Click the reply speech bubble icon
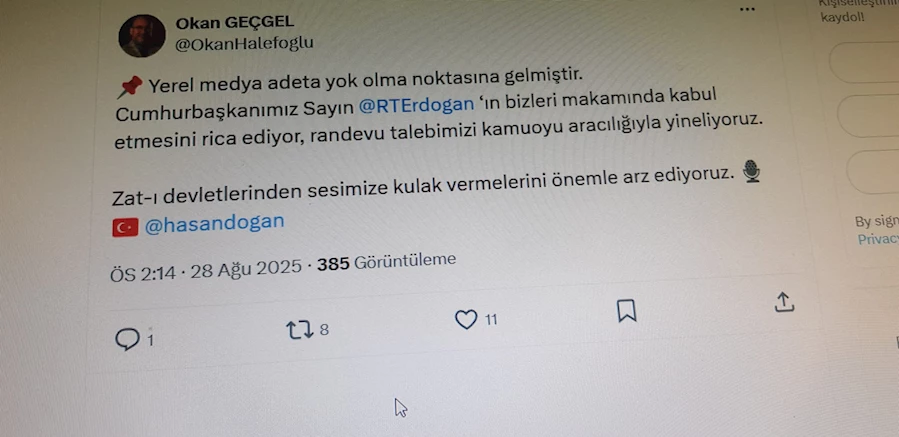Image resolution: width=899 pixels, height=437 pixels. pyautogui.click(x=127, y=340)
